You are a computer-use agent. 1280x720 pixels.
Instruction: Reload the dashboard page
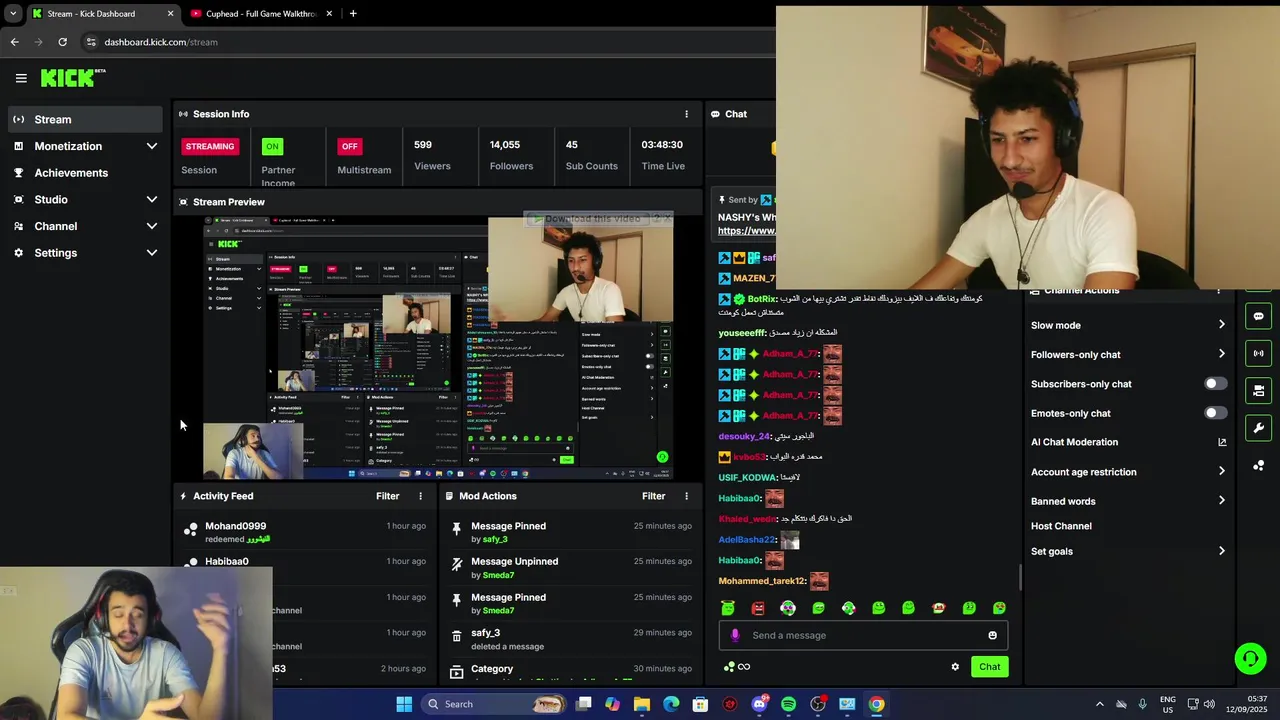click(x=62, y=42)
